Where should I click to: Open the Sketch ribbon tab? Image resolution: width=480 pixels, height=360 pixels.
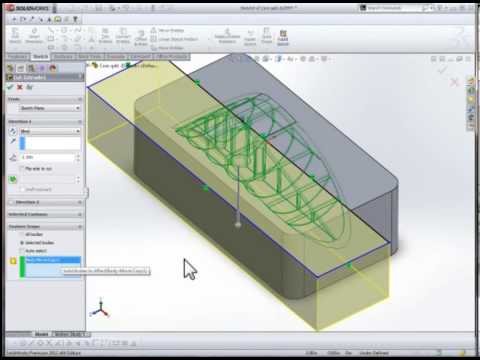(40, 57)
